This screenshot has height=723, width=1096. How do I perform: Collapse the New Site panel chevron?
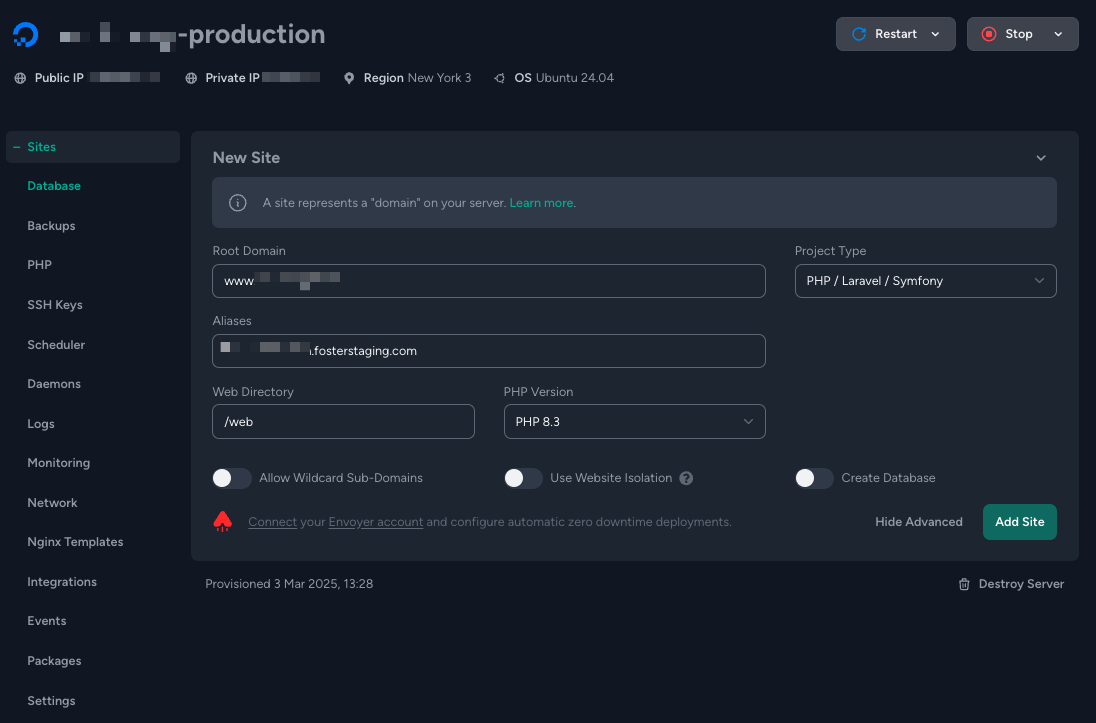point(1041,158)
